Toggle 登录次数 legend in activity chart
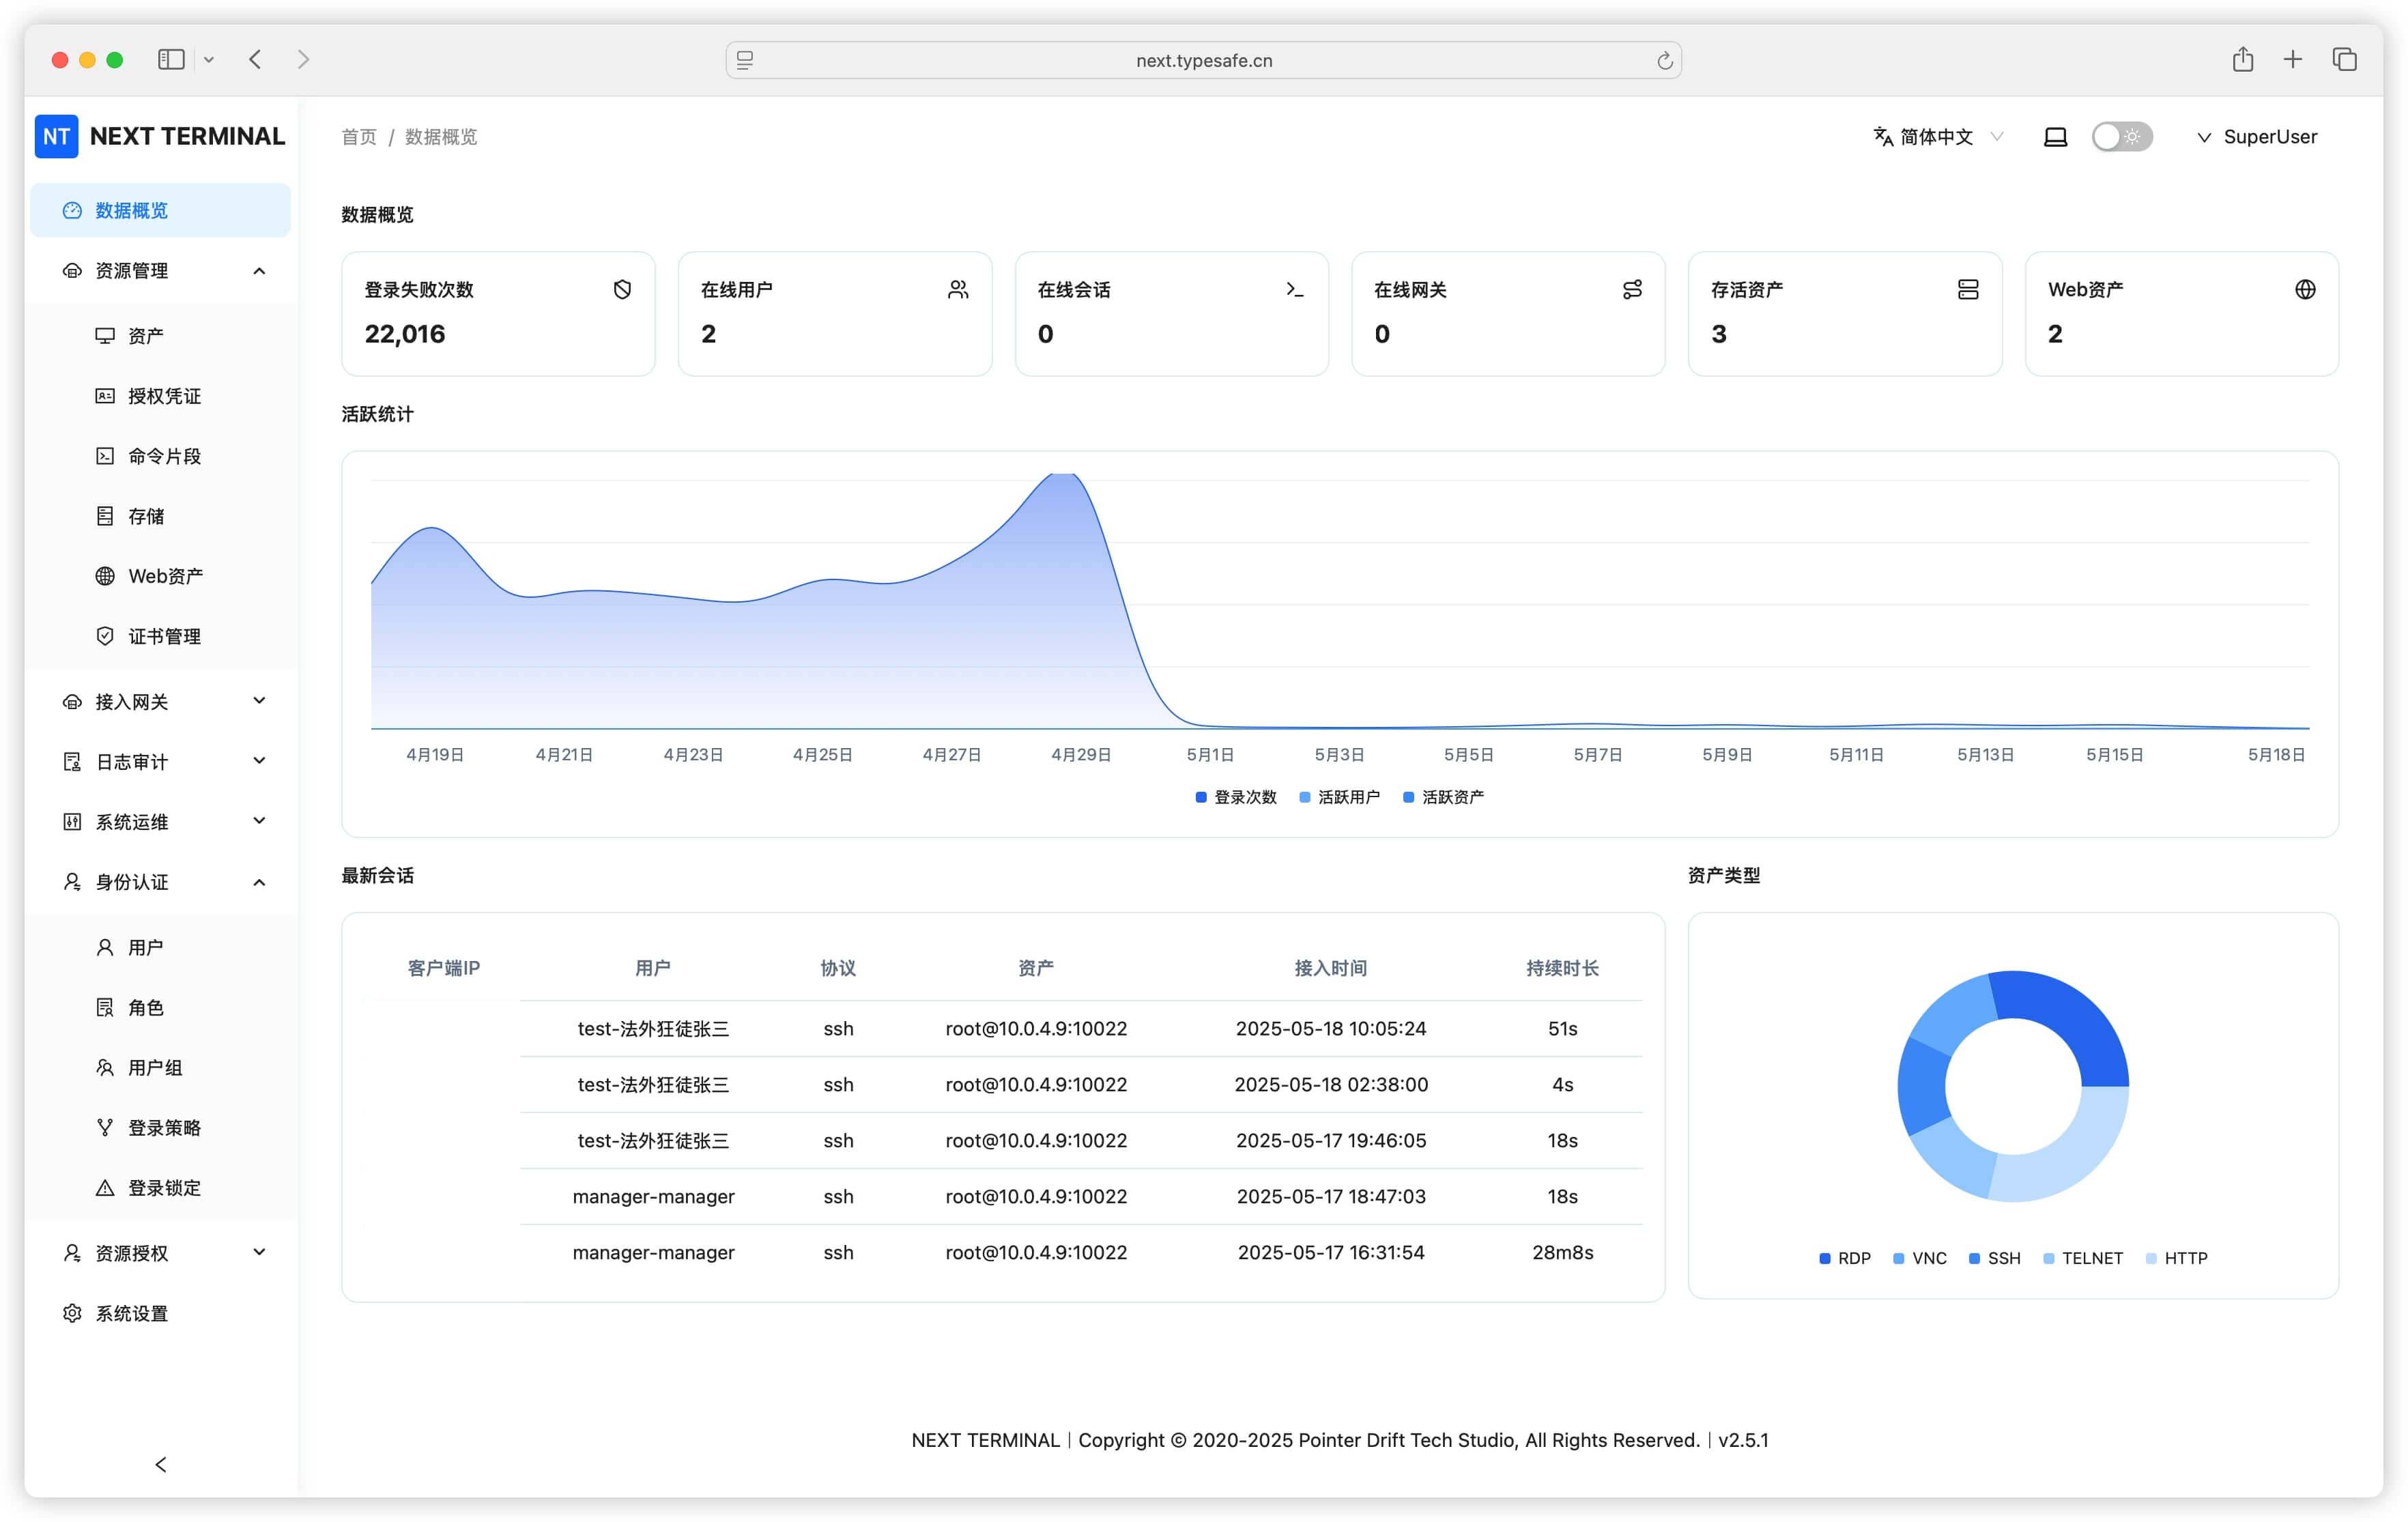 pyautogui.click(x=1236, y=797)
